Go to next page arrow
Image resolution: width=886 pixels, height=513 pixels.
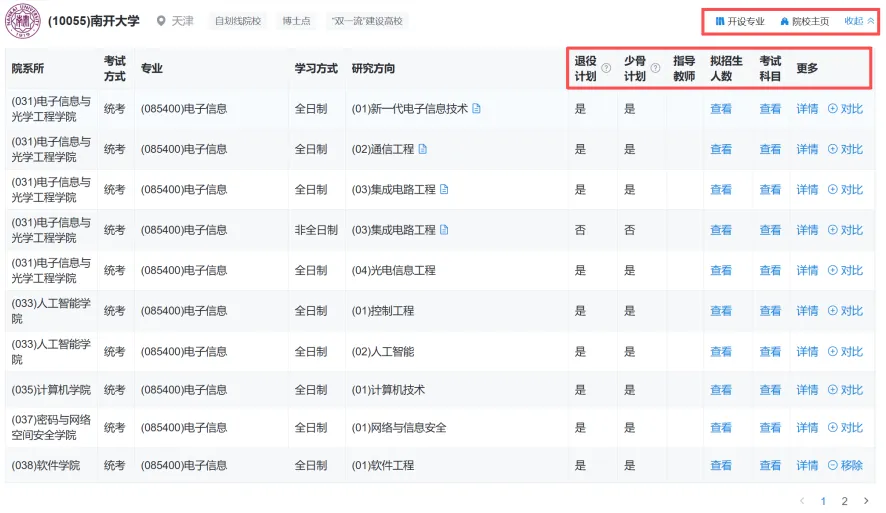866,501
